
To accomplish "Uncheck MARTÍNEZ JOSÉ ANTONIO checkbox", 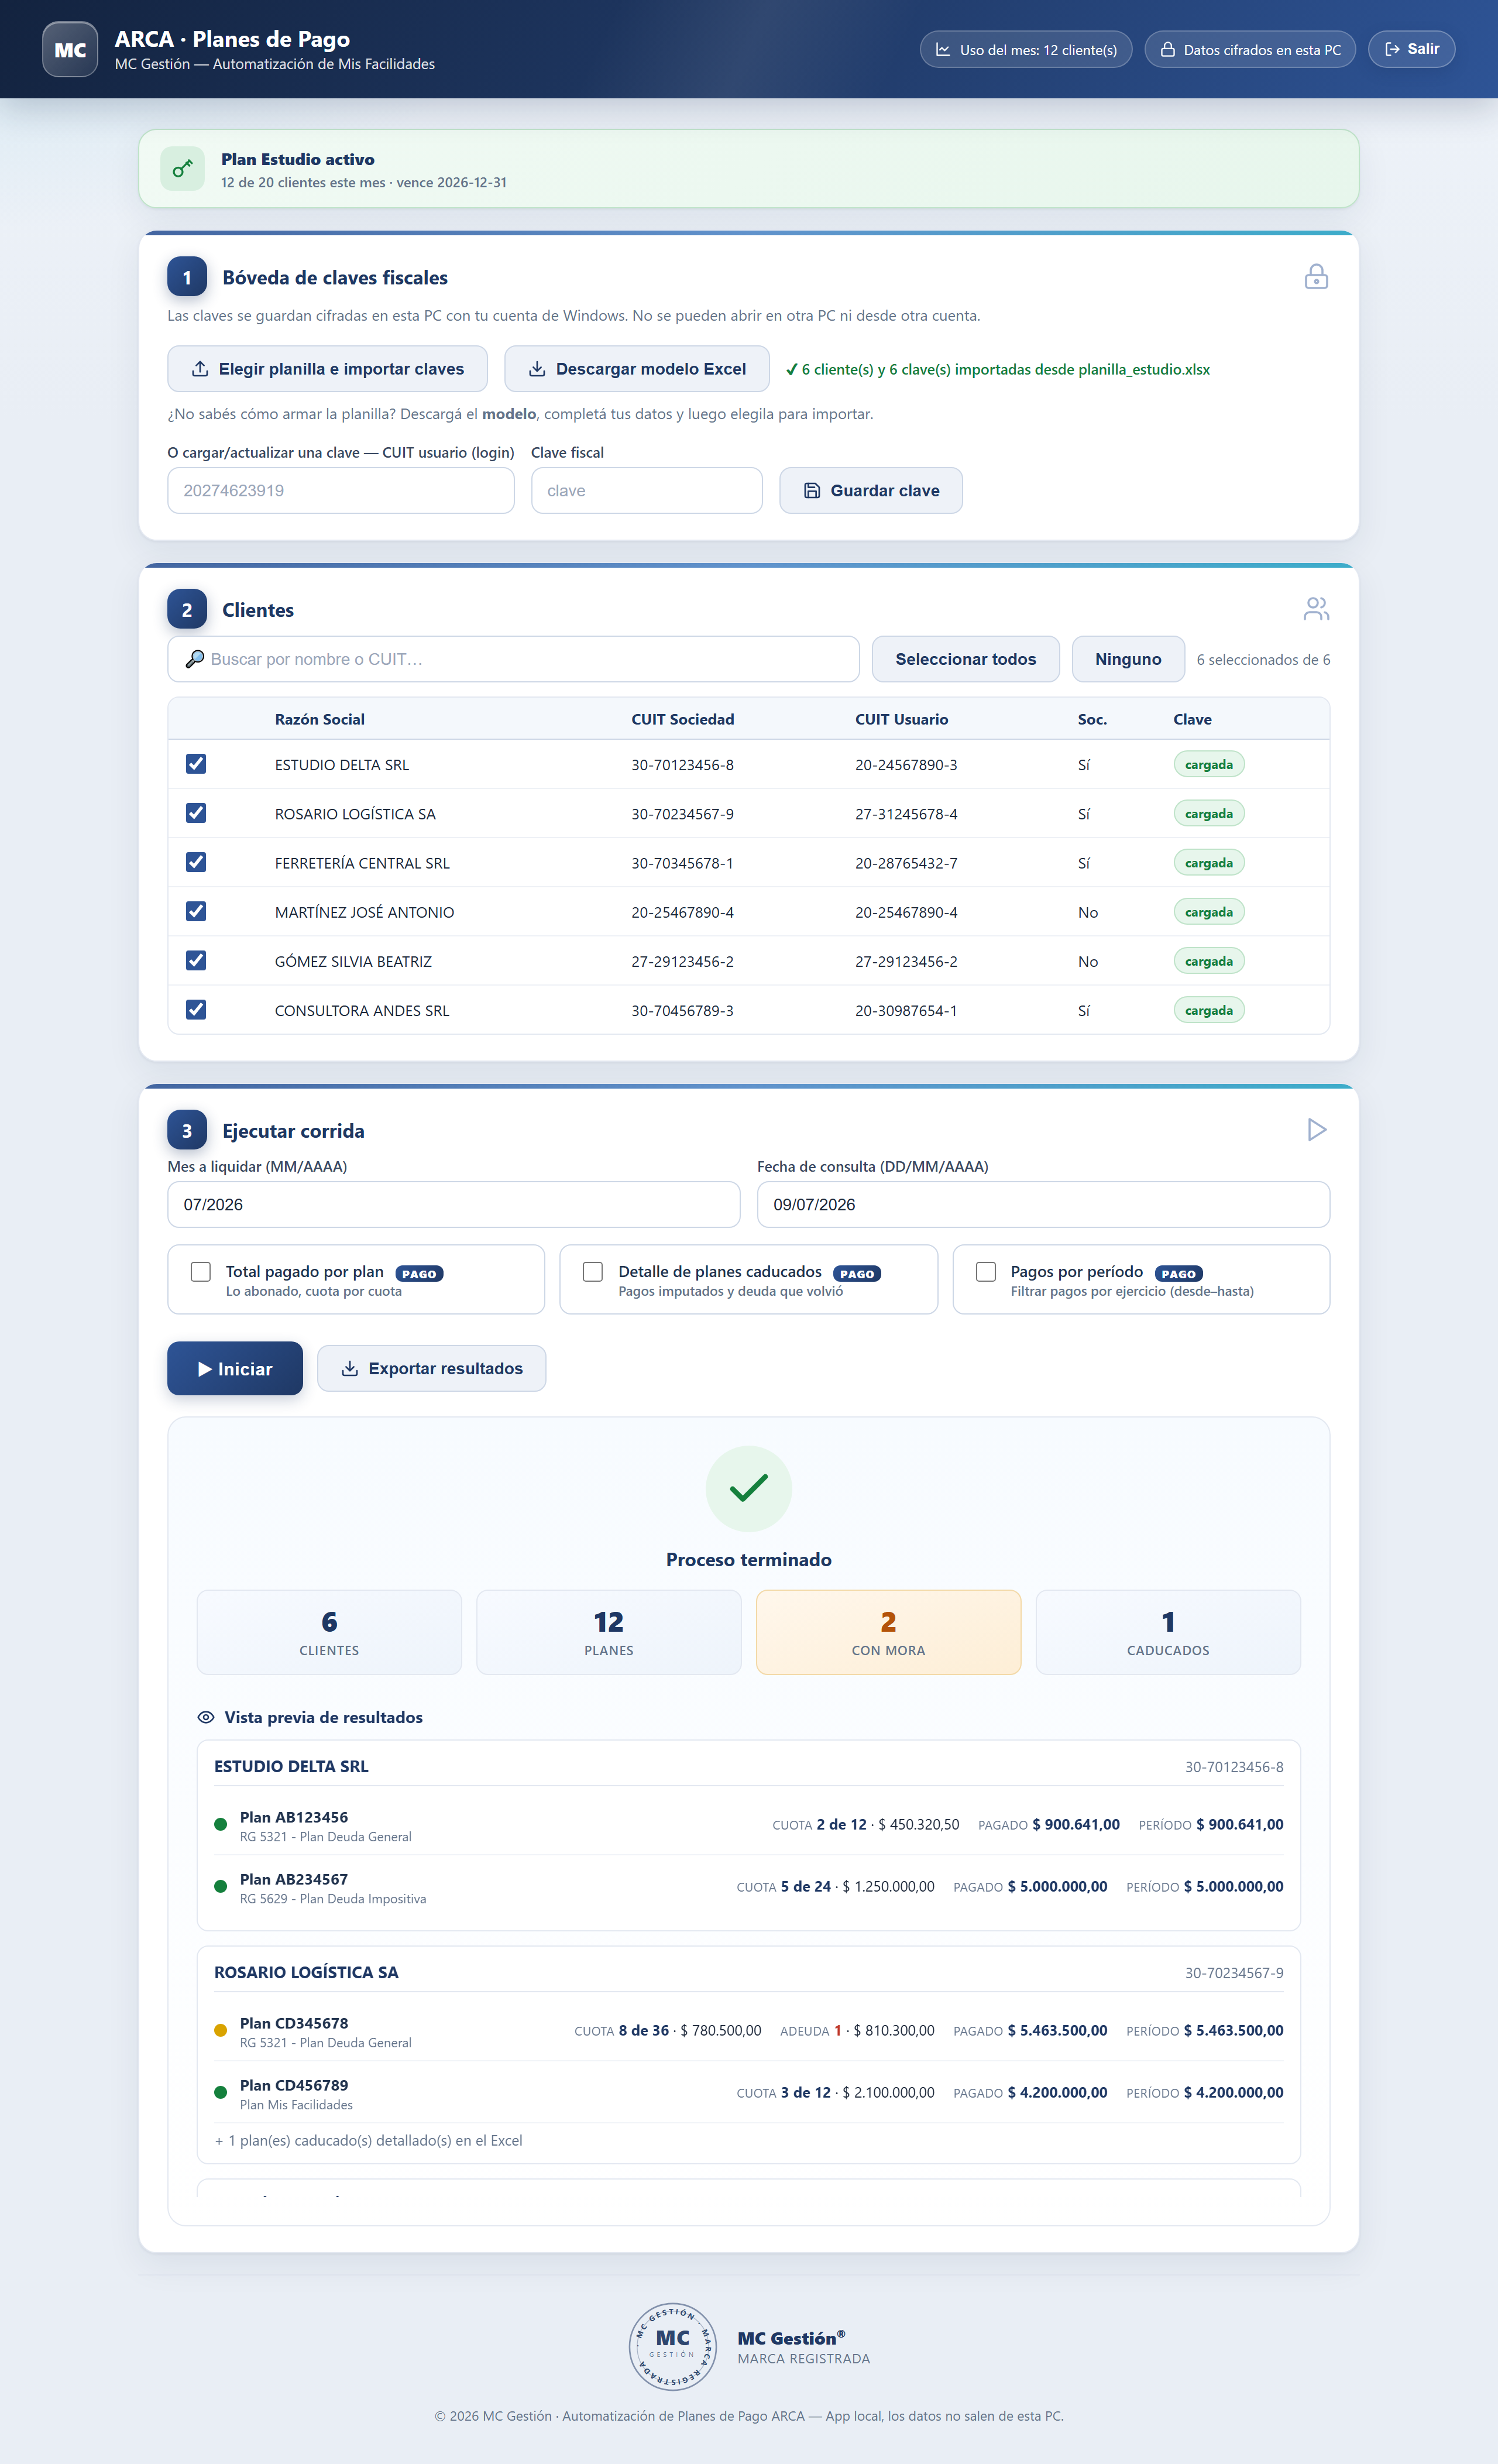I will [x=196, y=911].
